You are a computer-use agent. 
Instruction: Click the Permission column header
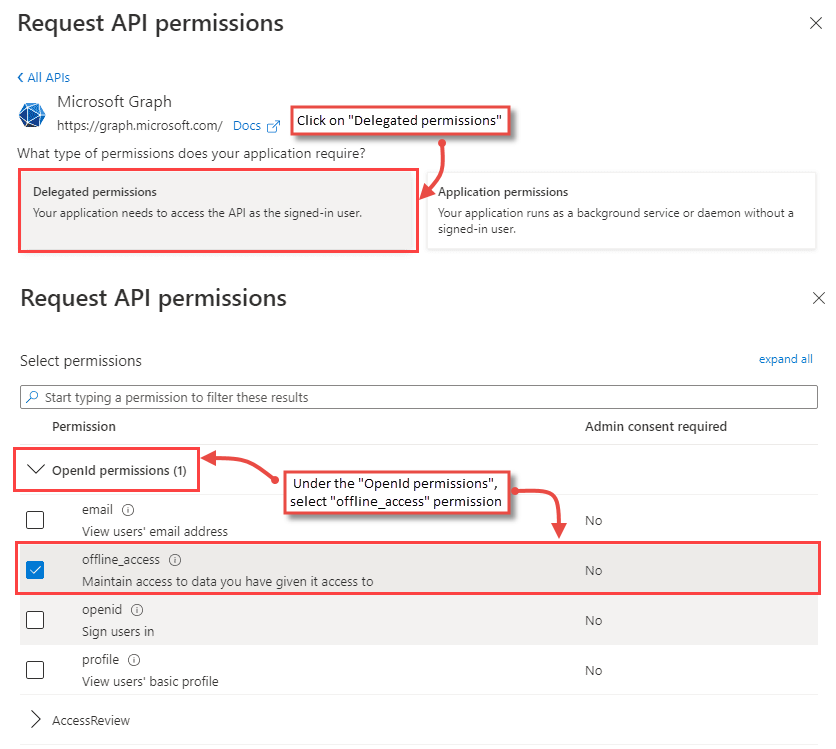coord(84,426)
